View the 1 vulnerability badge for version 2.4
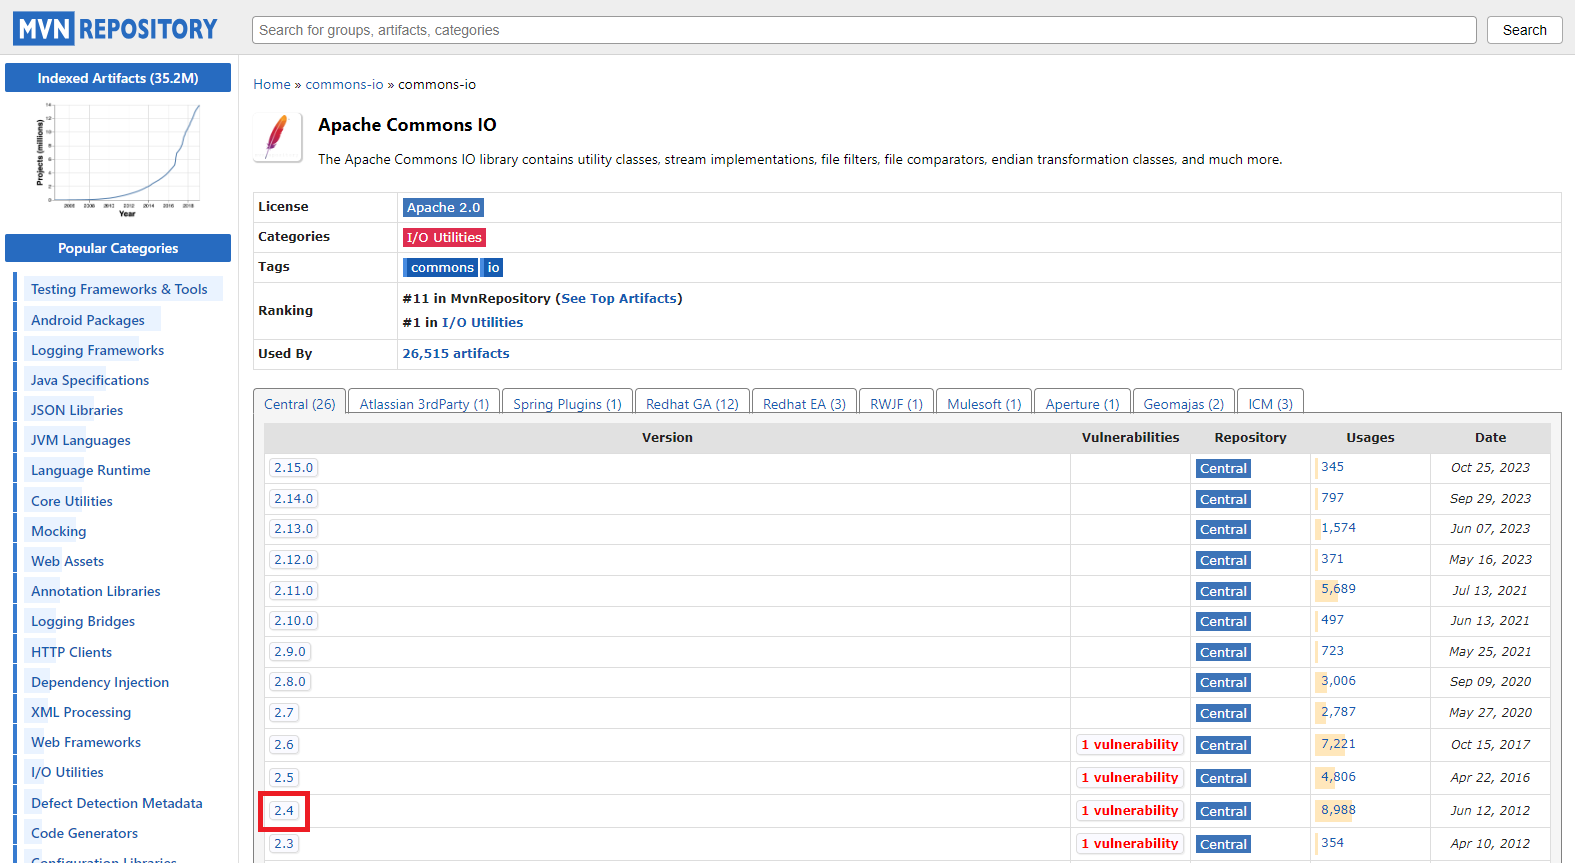Screen dimensions: 1575x863 [x=1130, y=811]
